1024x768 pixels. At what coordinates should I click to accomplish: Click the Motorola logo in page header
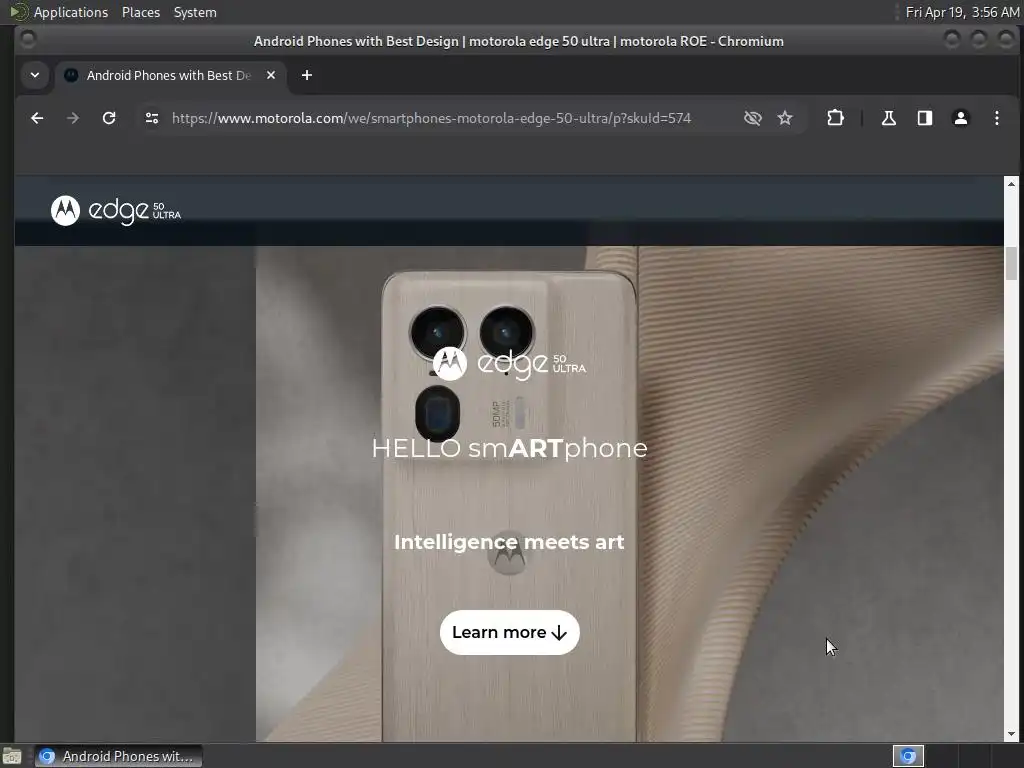pos(65,210)
